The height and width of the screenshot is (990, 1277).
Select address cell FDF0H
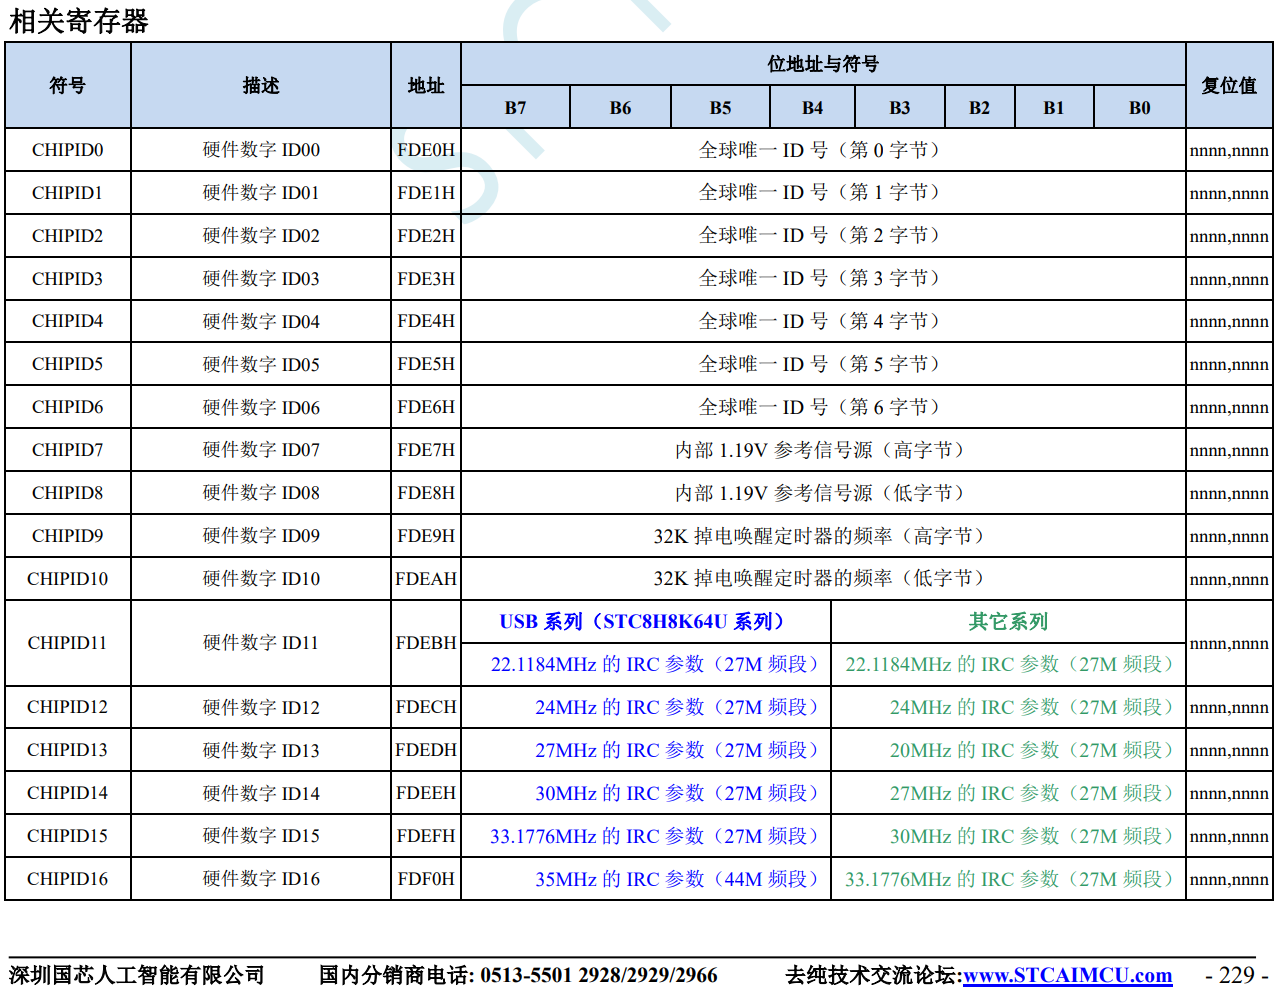[426, 879]
